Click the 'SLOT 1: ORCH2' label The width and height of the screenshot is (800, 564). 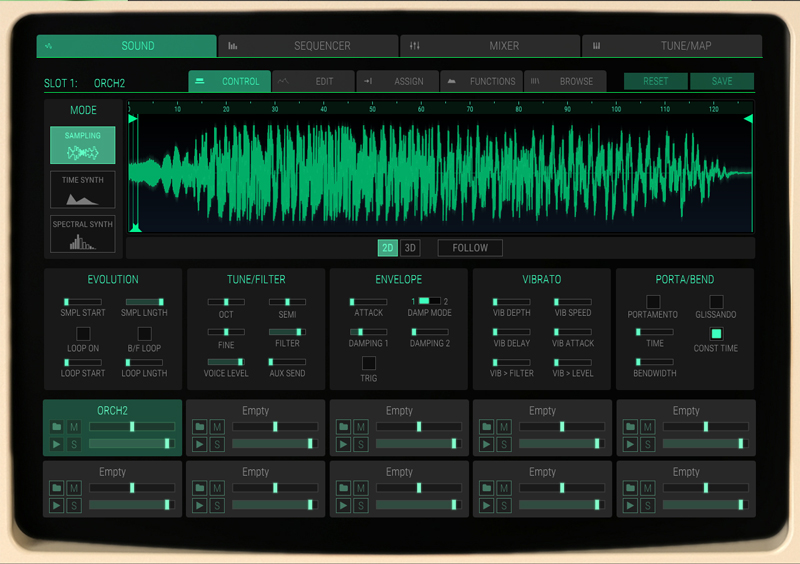(84, 83)
